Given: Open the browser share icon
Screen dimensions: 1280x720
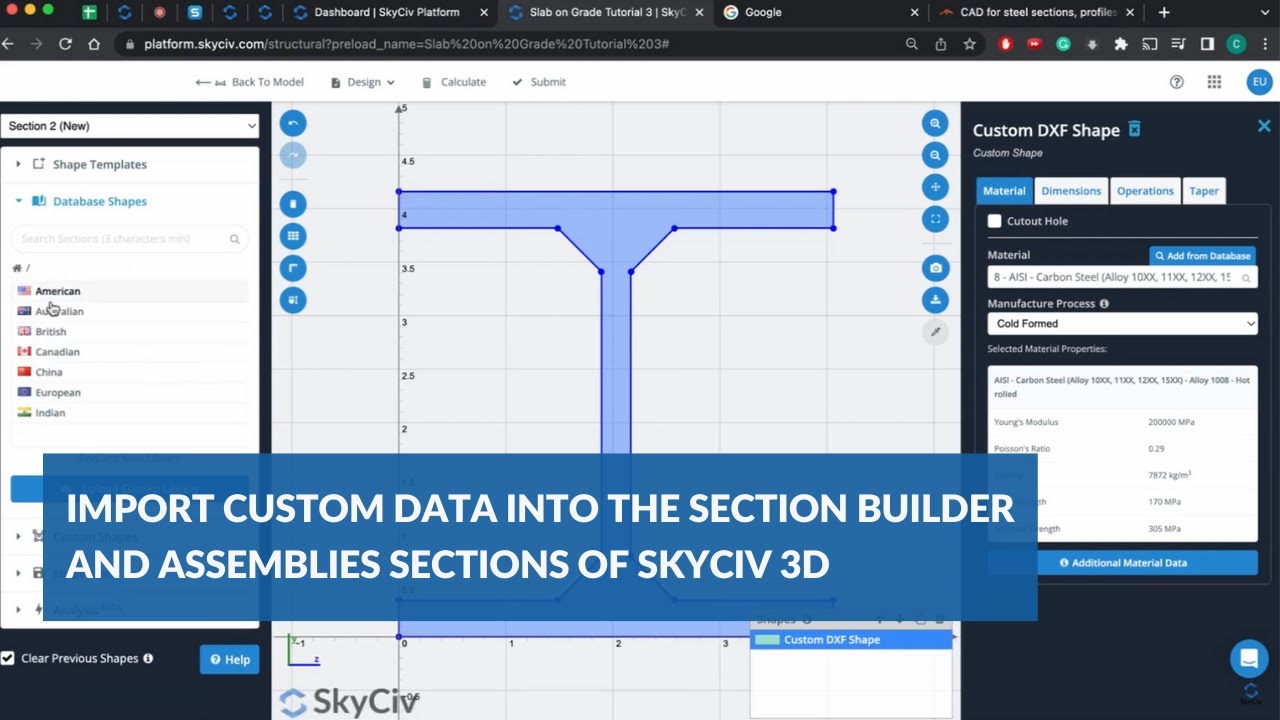Looking at the screenshot, I should [x=940, y=44].
